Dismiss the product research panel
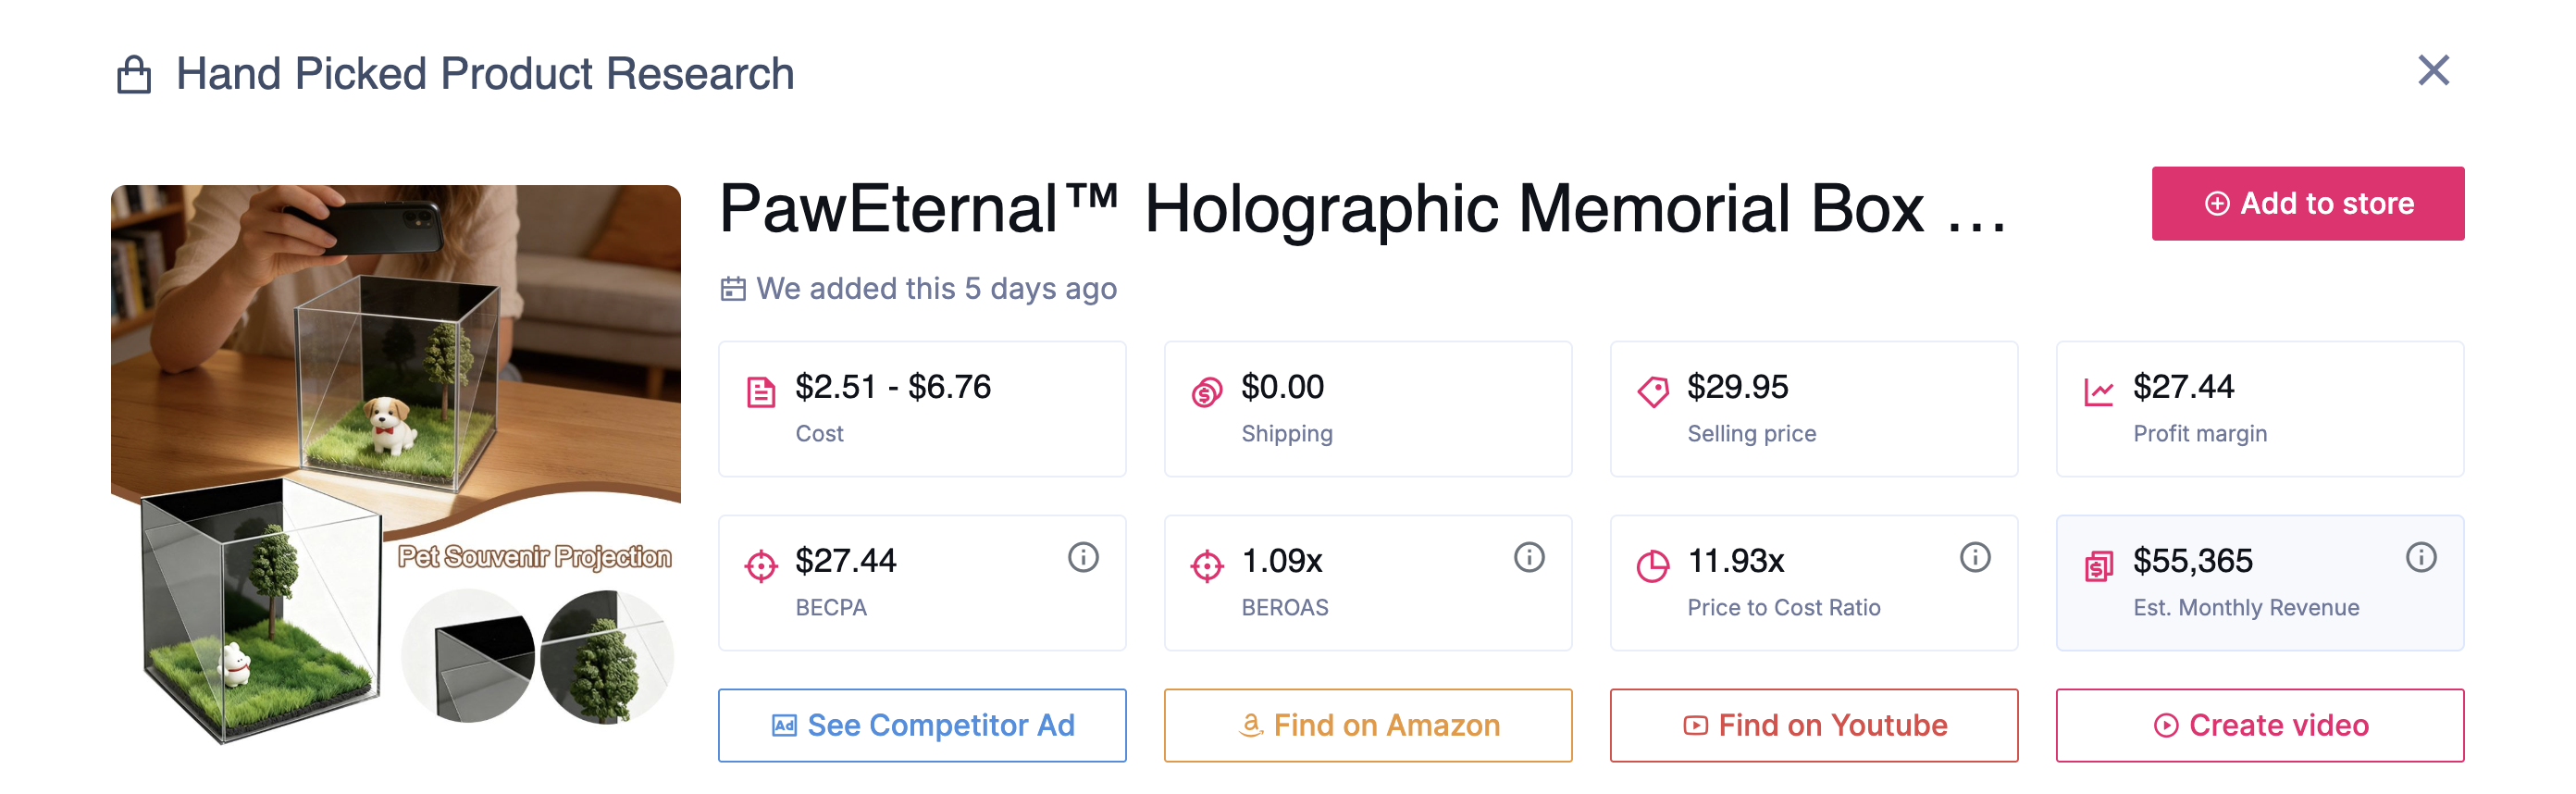 2436,71
